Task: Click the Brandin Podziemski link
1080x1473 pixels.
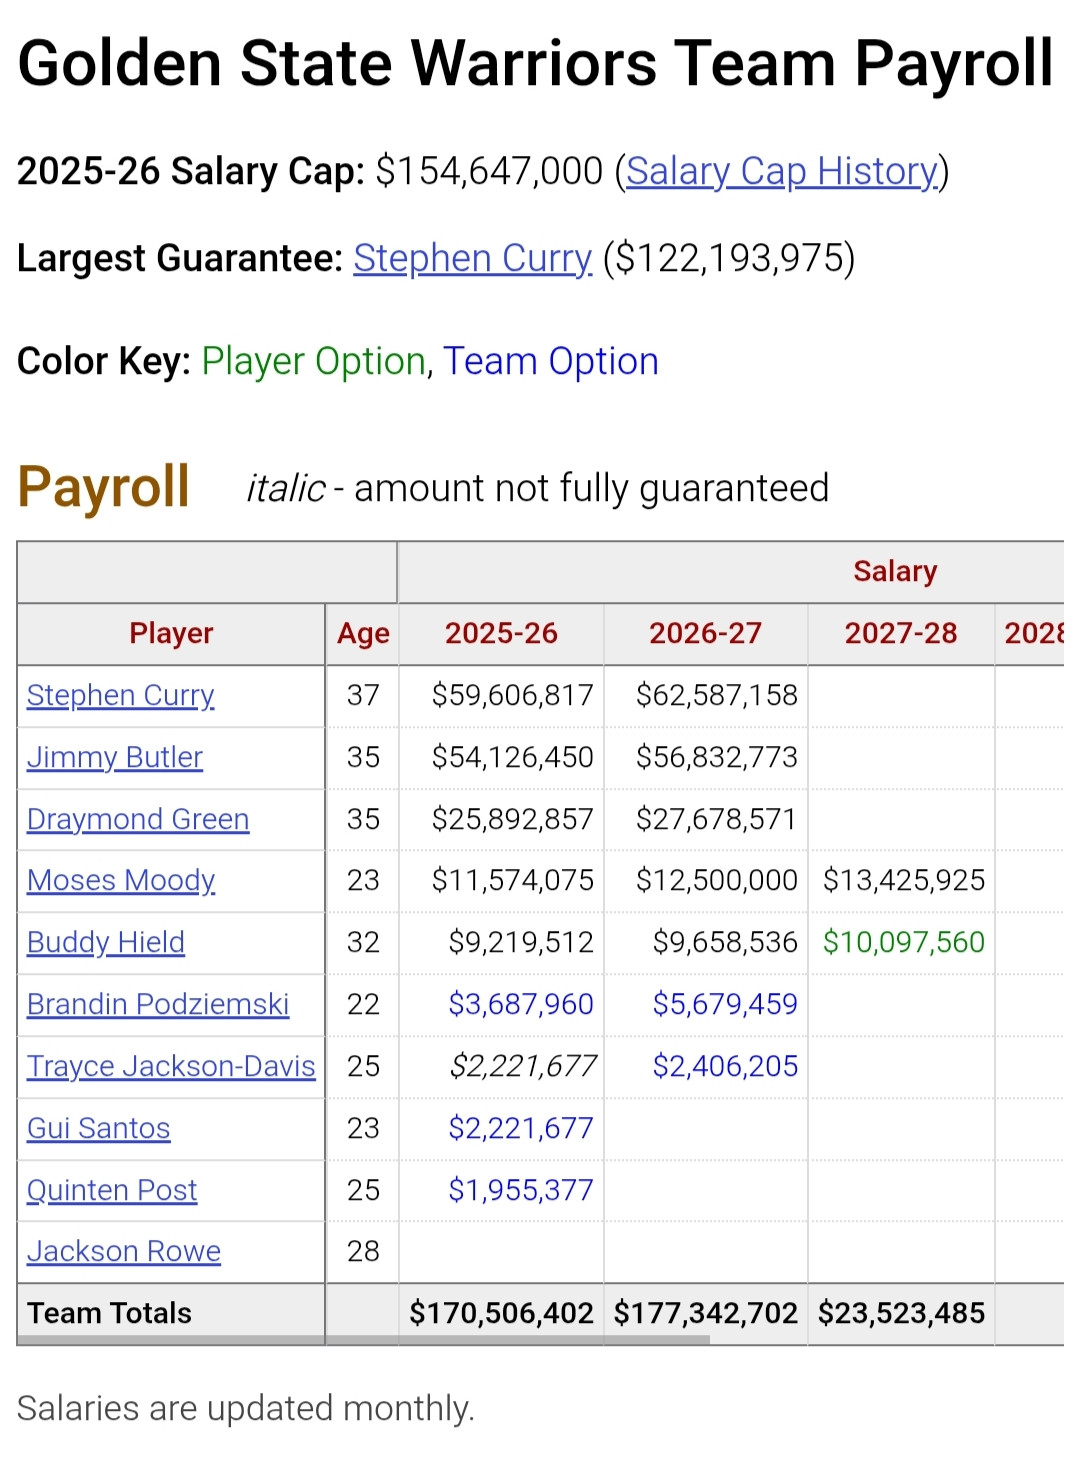Action: click(157, 1004)
